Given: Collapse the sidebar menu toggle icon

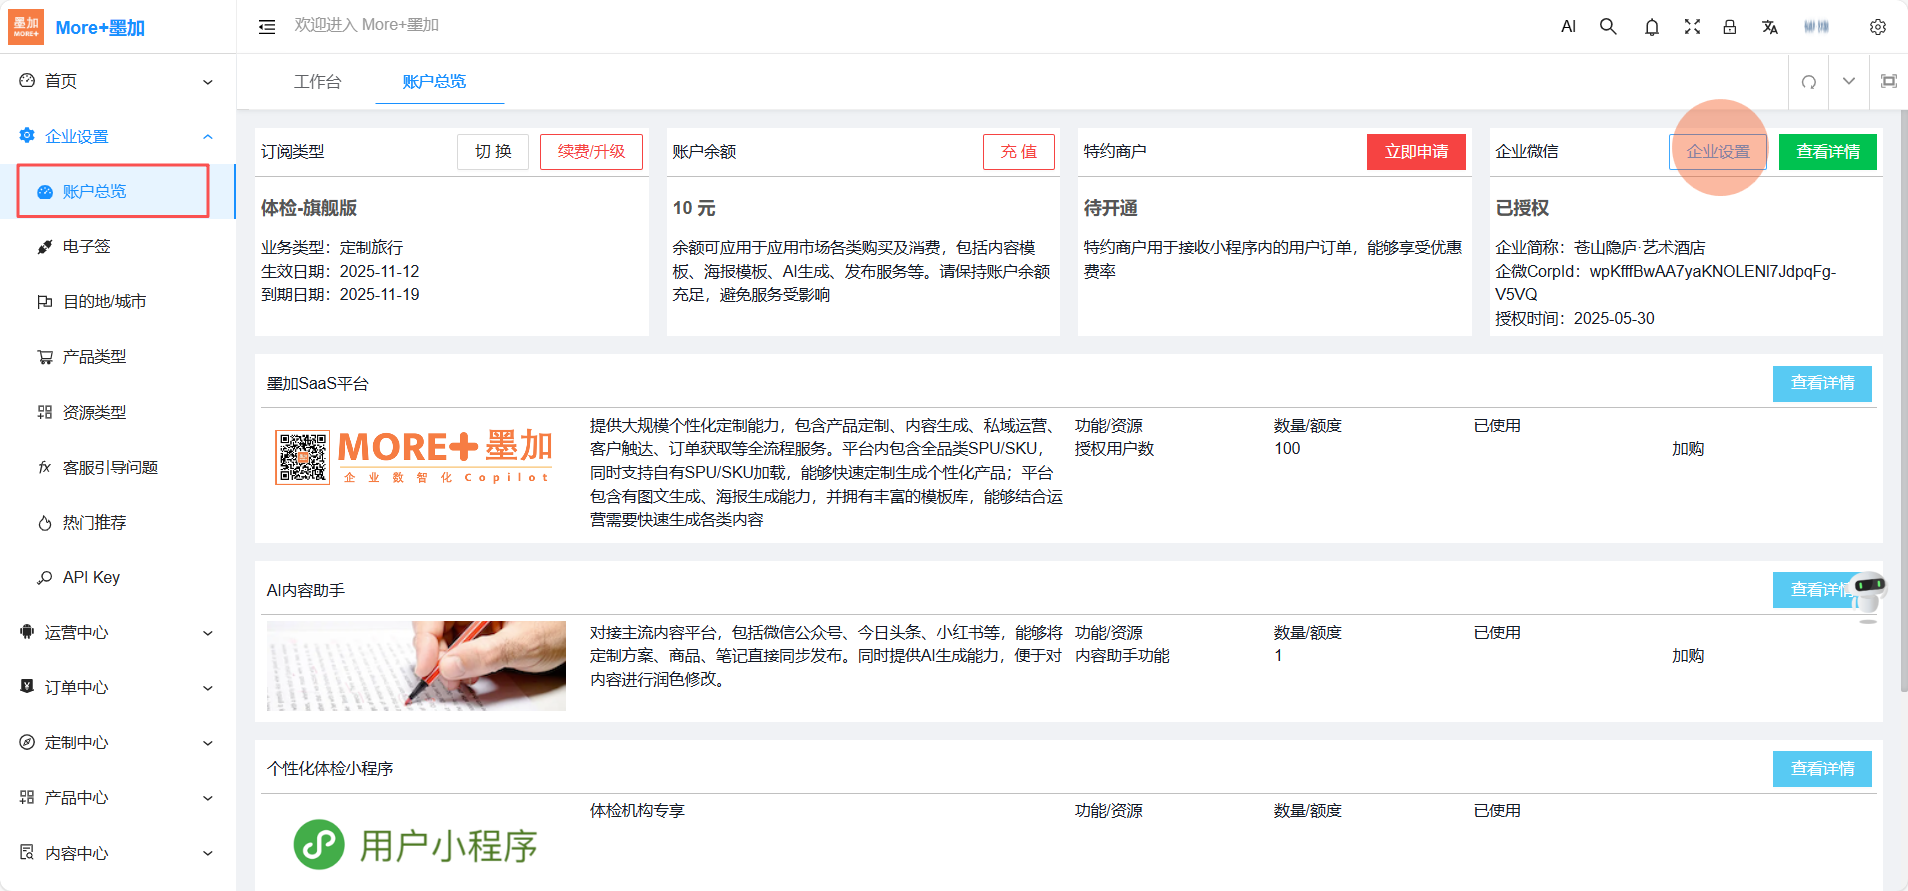Looking at the screenshot, I should pyautogui.click(x=267, y=27).
